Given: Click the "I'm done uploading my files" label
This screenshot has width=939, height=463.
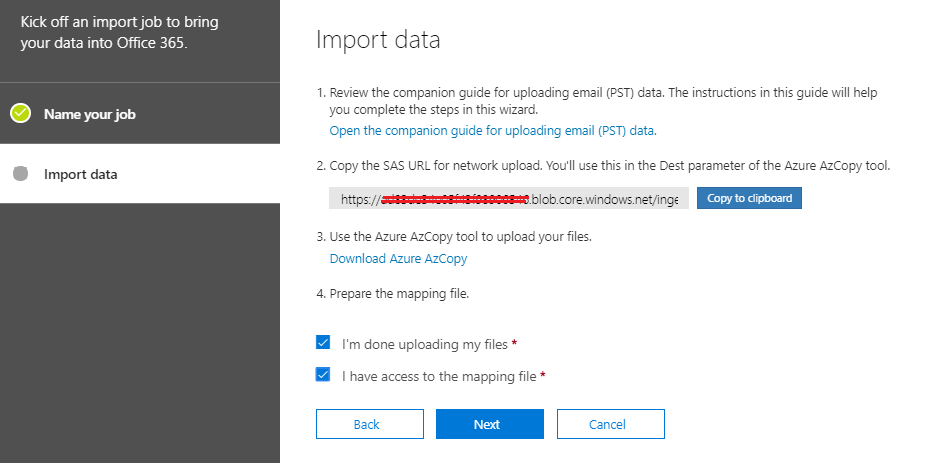Looking at the screenshot, I should (x=425, y=344).
